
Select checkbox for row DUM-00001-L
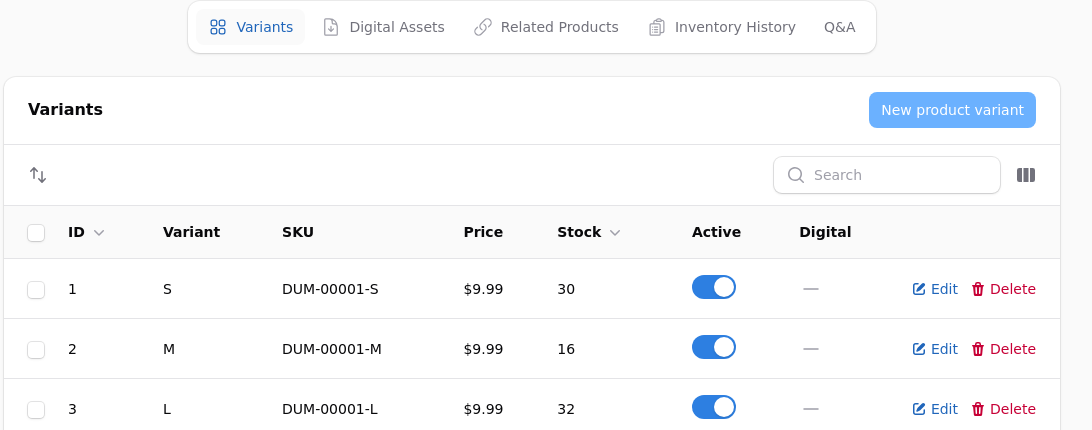(36, 410)
